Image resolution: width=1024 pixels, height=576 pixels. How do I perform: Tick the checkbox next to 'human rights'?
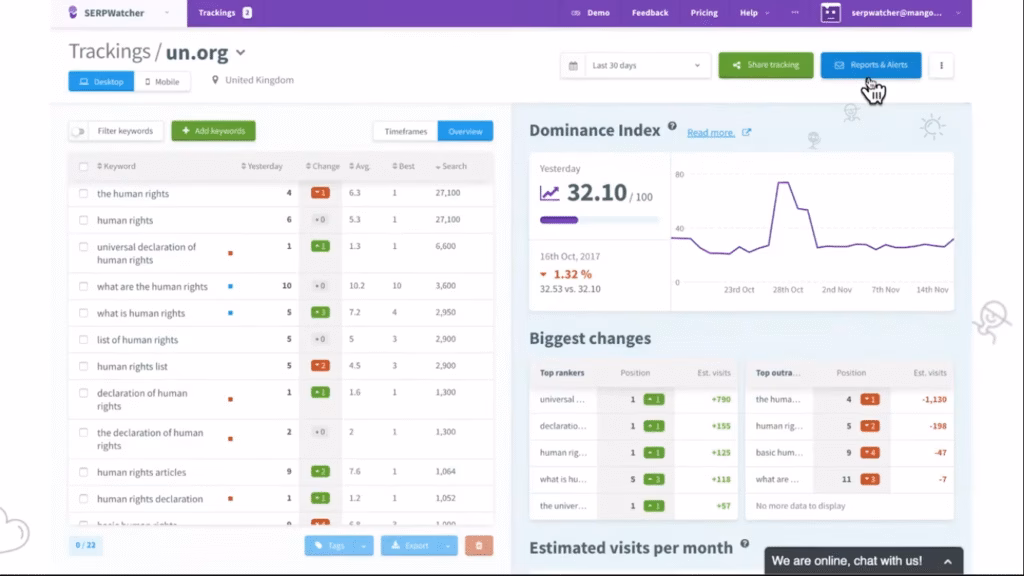[85, 220]
